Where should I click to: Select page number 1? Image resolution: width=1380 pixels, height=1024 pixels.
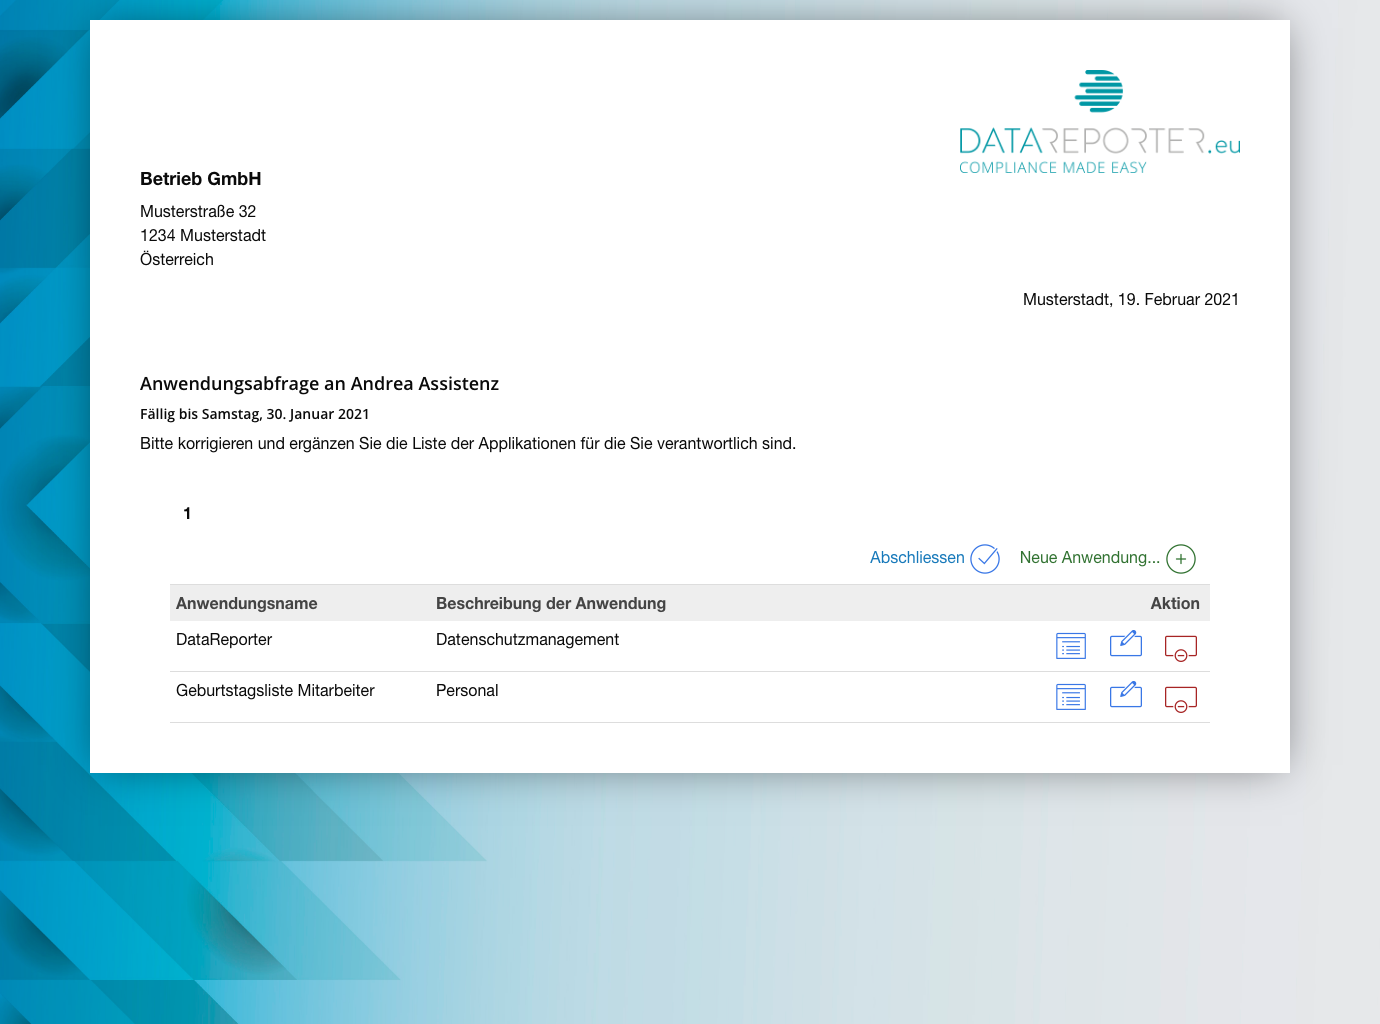(187, 513)
